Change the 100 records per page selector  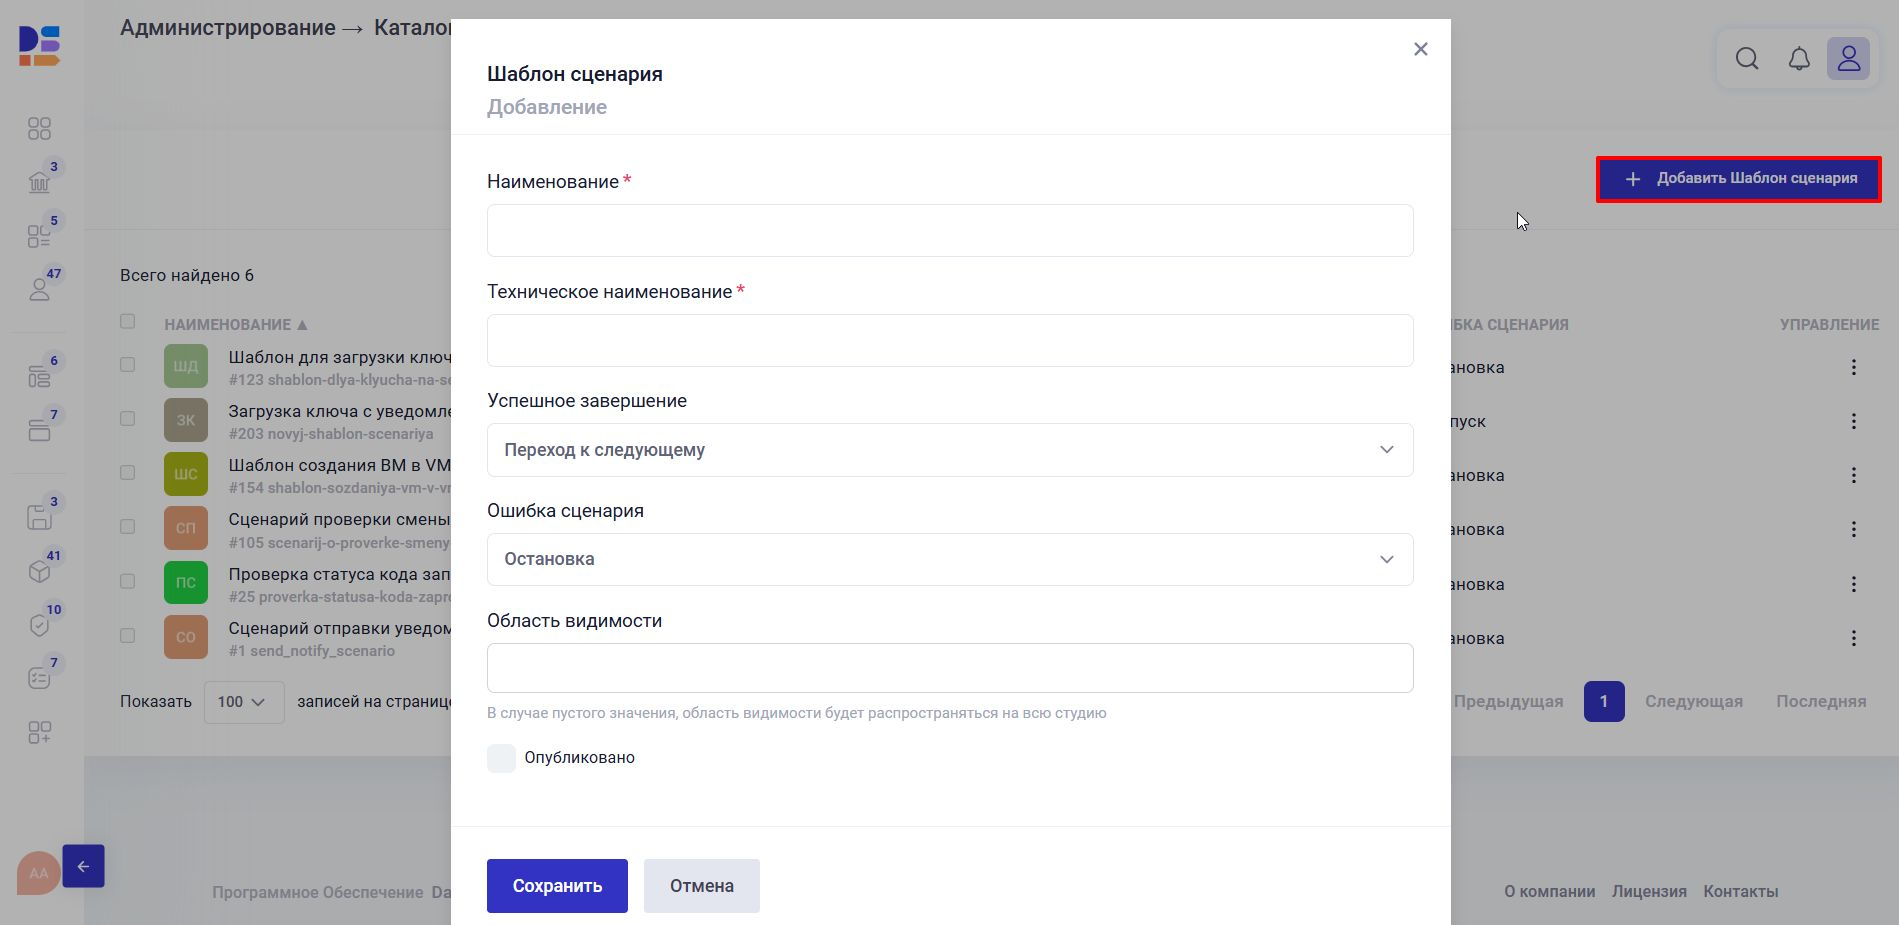click(243, 702)
